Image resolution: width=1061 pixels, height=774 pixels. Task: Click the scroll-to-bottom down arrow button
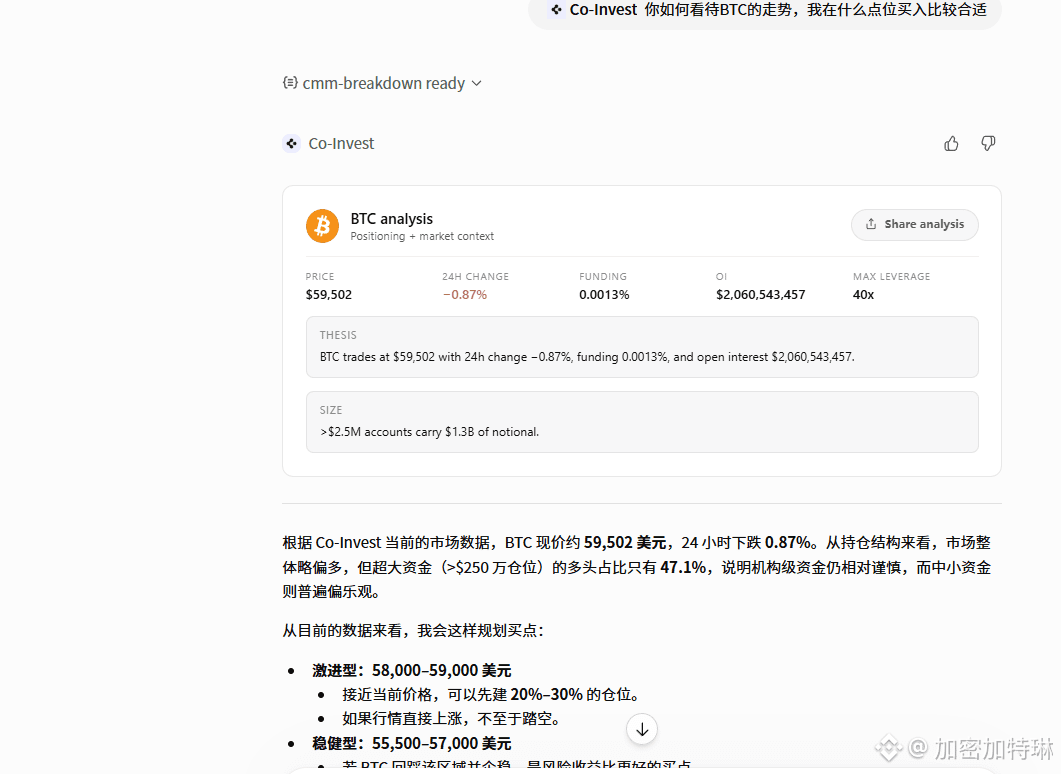[x=642, y=729]
